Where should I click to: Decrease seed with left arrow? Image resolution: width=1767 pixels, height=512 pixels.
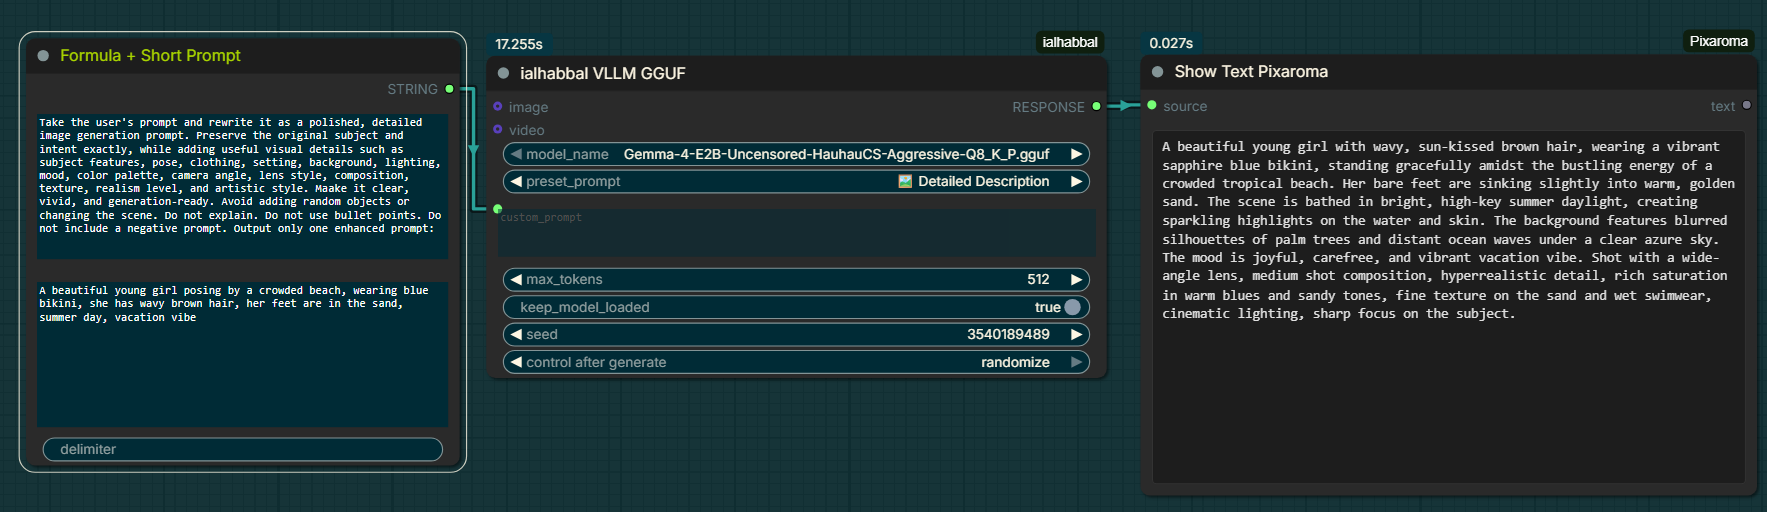516,334
